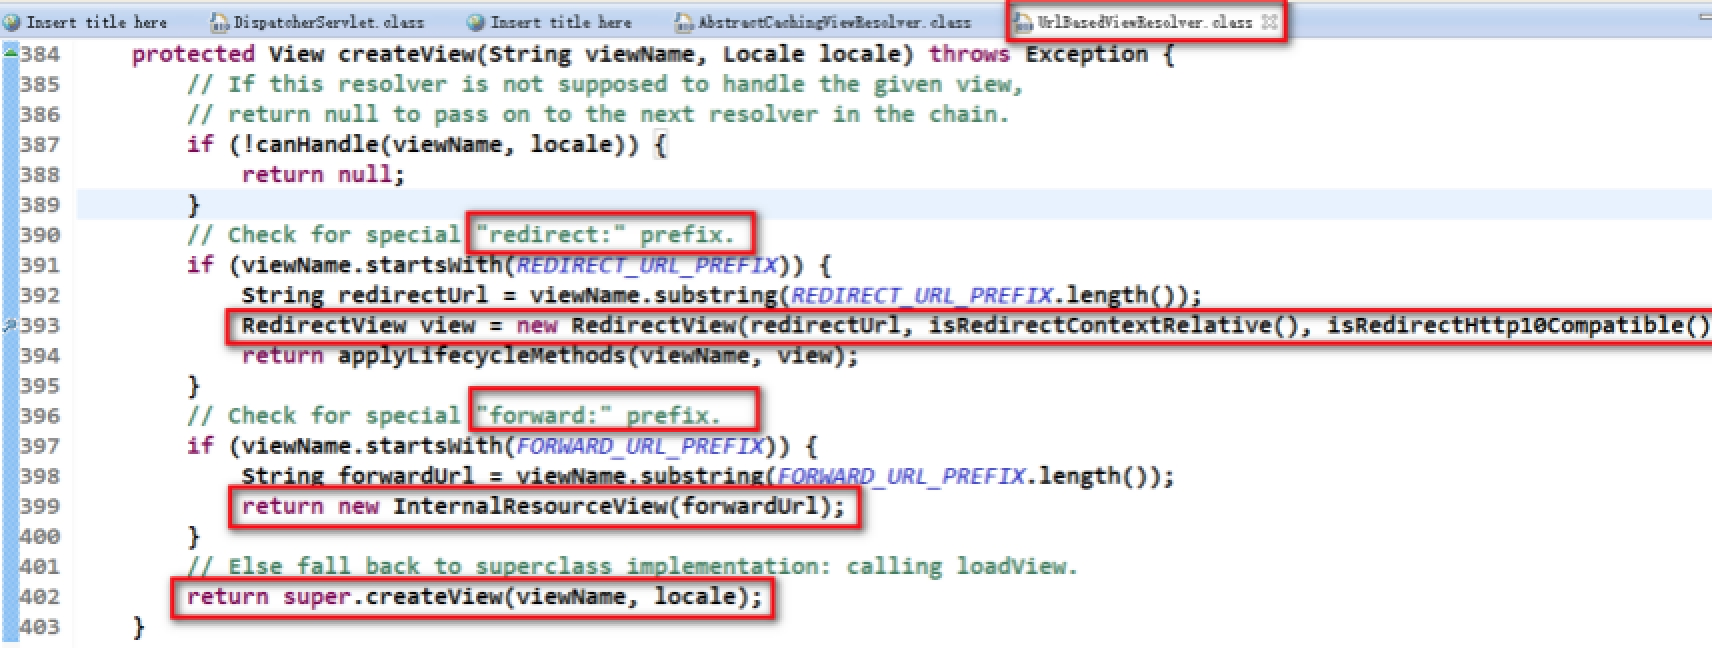Click line number 384 in the gutter

tap(40, 54)
